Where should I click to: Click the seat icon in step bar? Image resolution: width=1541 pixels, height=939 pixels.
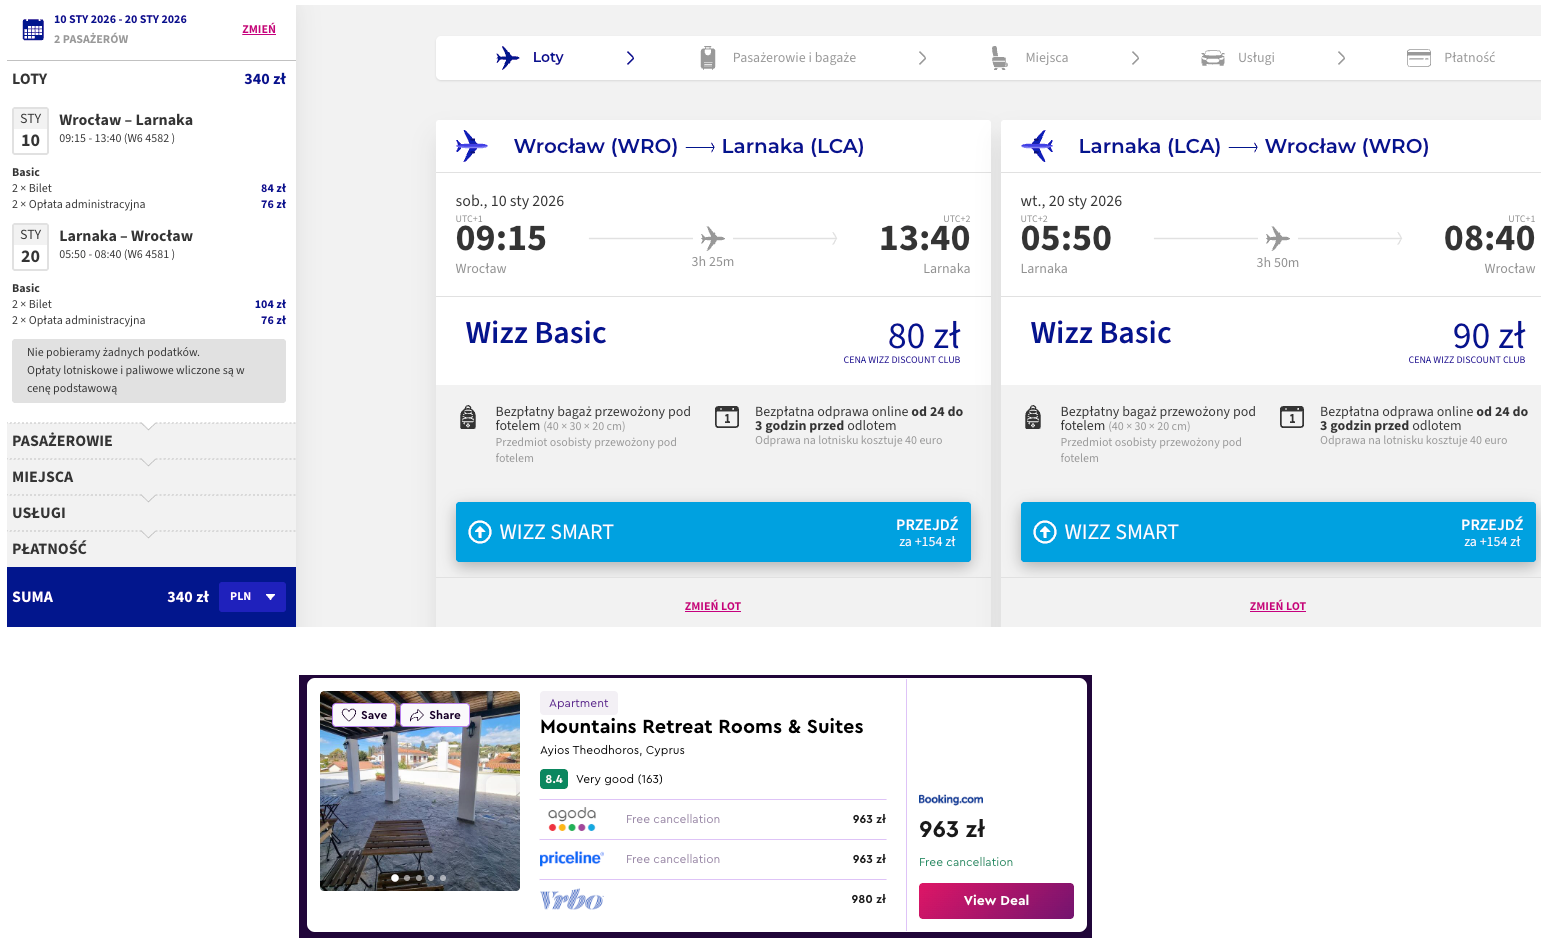tap(999, 58)
